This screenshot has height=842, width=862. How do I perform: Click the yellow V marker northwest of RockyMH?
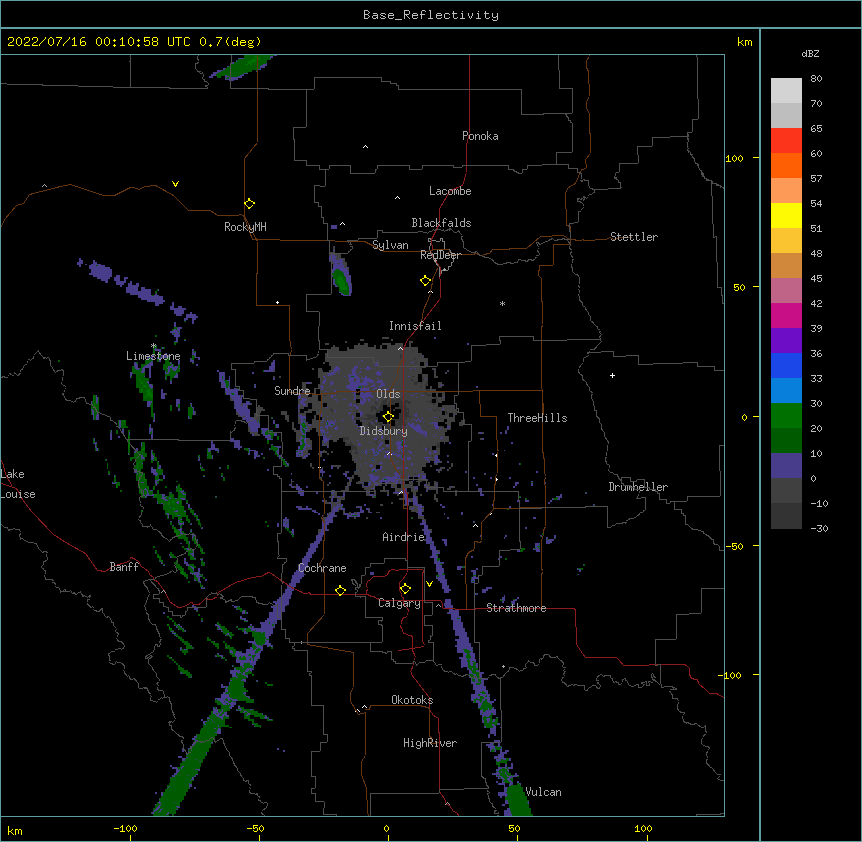(x=175, y=184)
